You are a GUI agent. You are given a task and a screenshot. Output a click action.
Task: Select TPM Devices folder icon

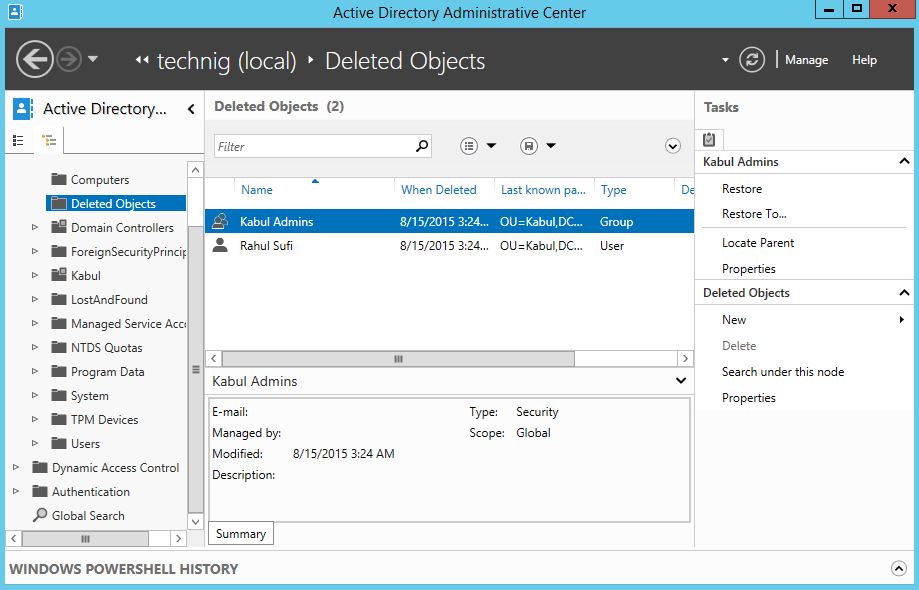point(59,420)
